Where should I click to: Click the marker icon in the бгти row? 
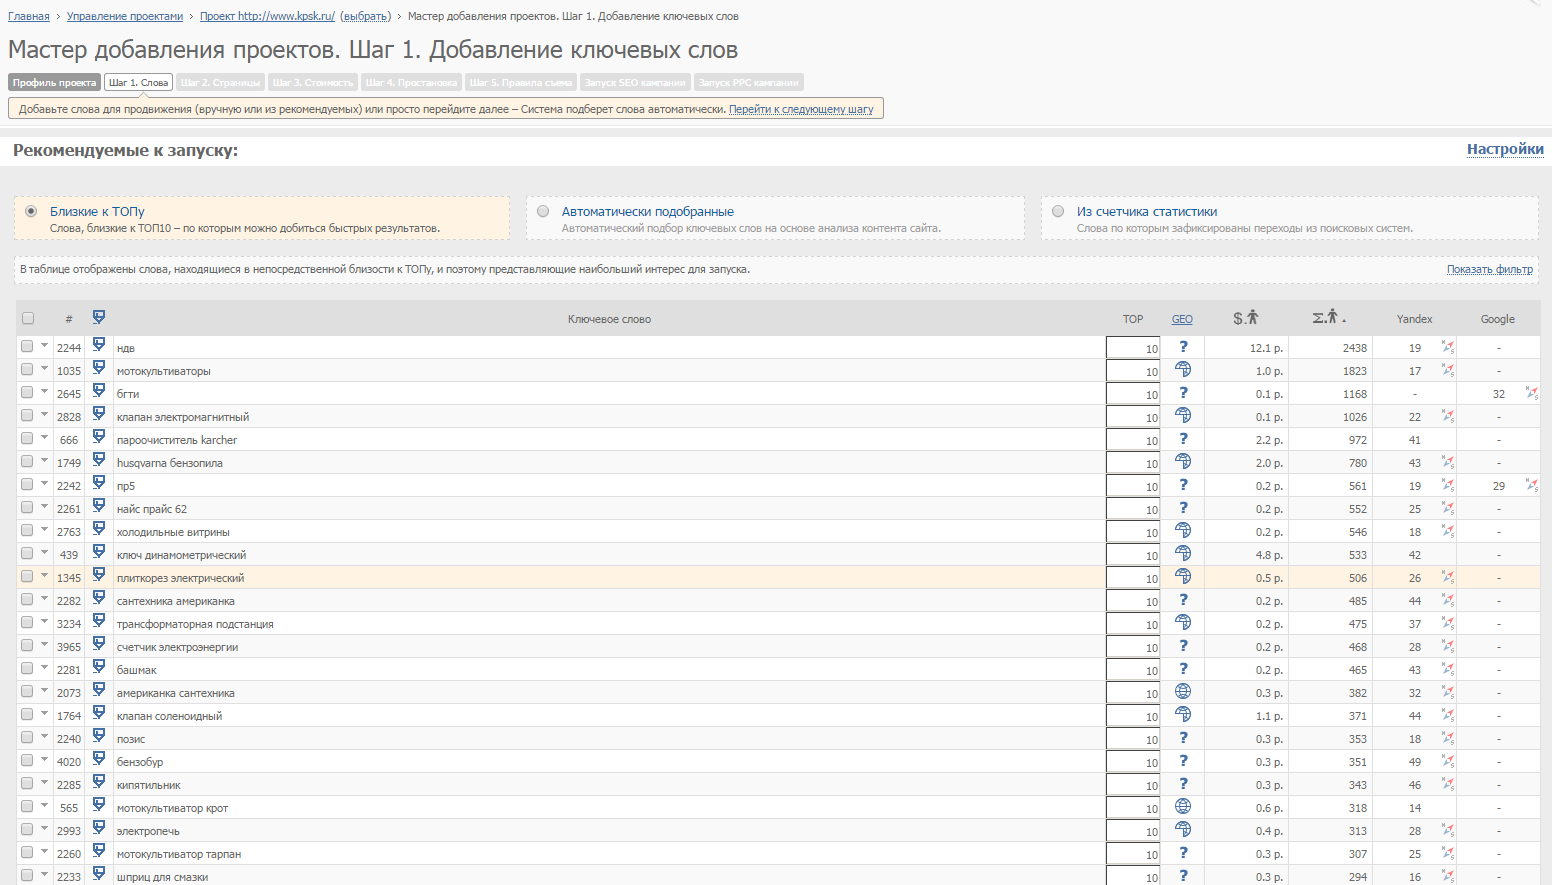99,390
